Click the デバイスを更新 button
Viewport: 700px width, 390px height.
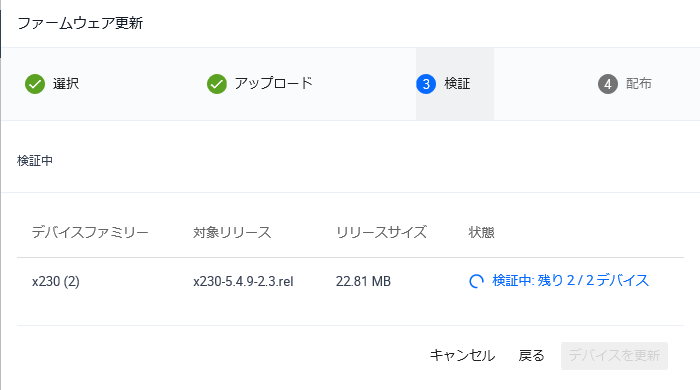click(x=614, y=356)
